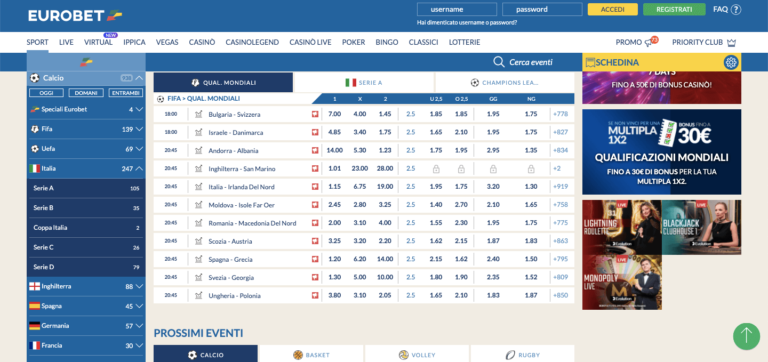Open Coppa Italia in sidebar
This screenshot has width=768, height=362.
[x=86, y=228]
